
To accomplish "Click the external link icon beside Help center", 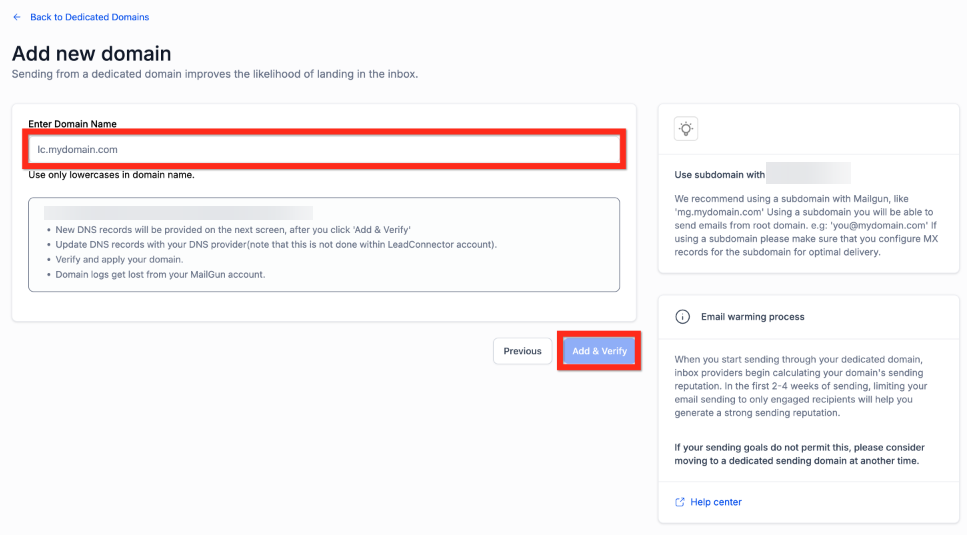I will tap(680, 502).
